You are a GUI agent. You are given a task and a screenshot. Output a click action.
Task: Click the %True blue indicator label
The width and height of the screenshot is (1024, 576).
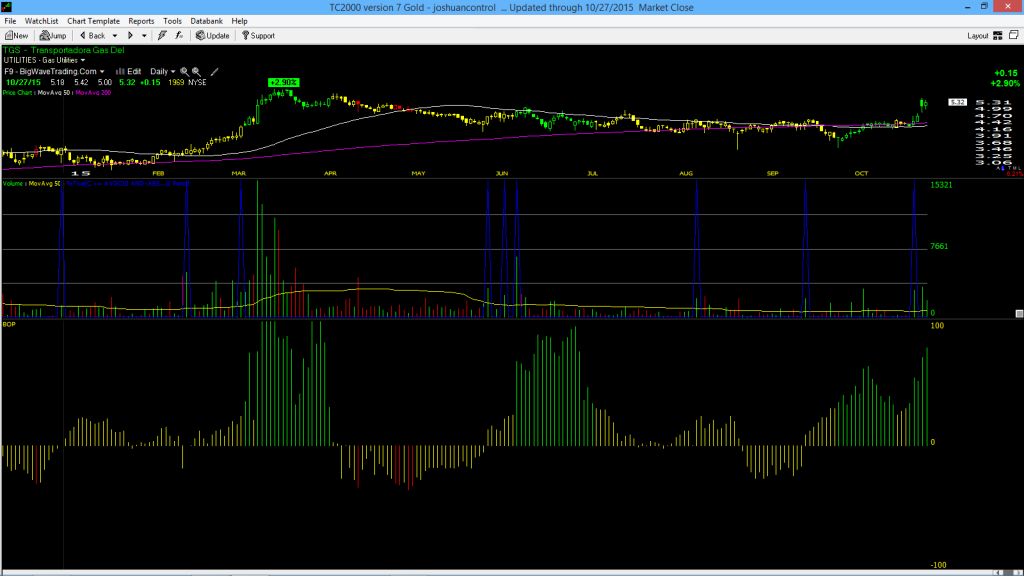click(127, 184)
